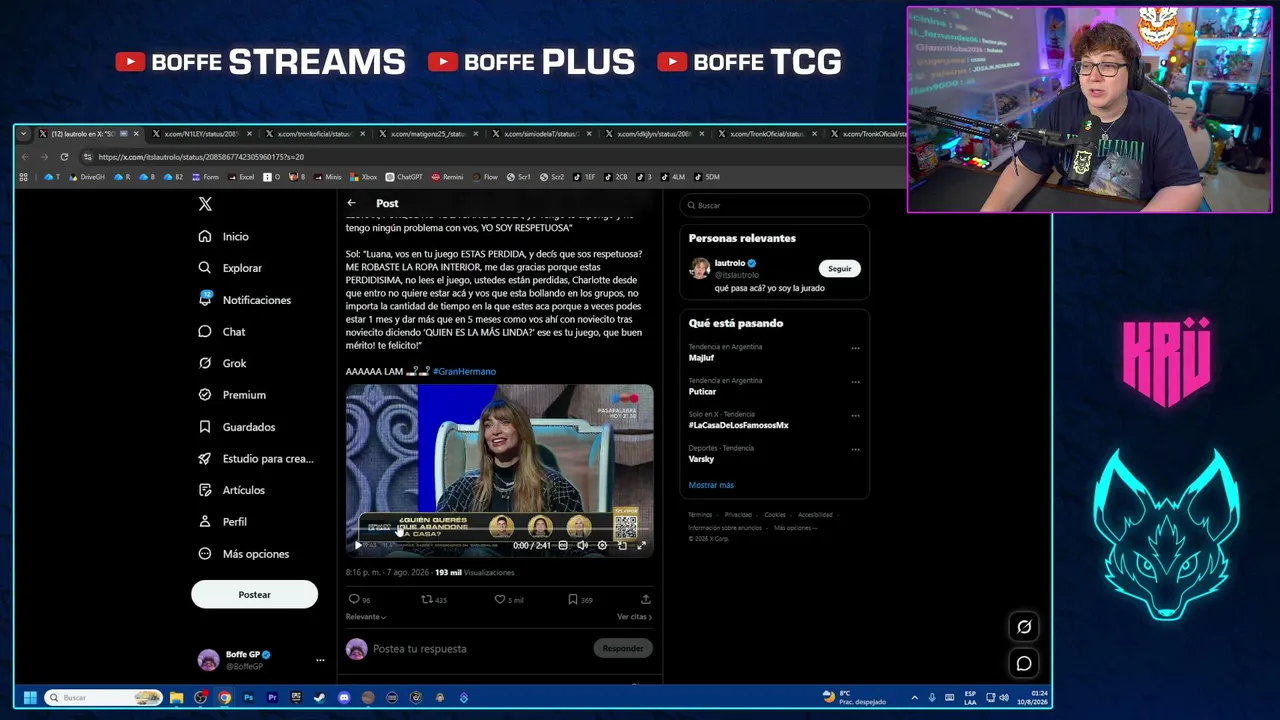Open the #GranHermano hashtag
Screen dimensions: 1280x720
464,371
